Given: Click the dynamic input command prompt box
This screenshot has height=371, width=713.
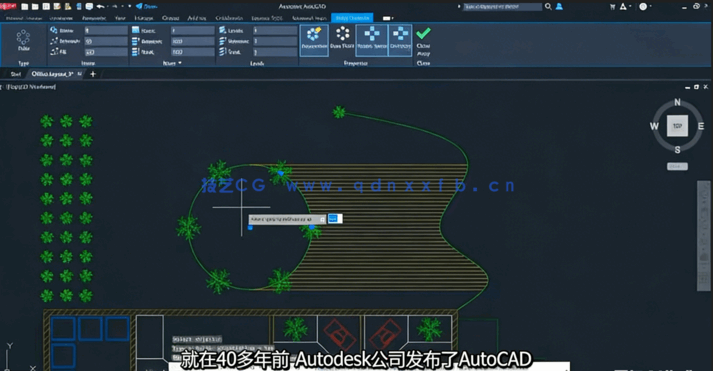Looking at the screenshot, I should (x=287, y=219).
